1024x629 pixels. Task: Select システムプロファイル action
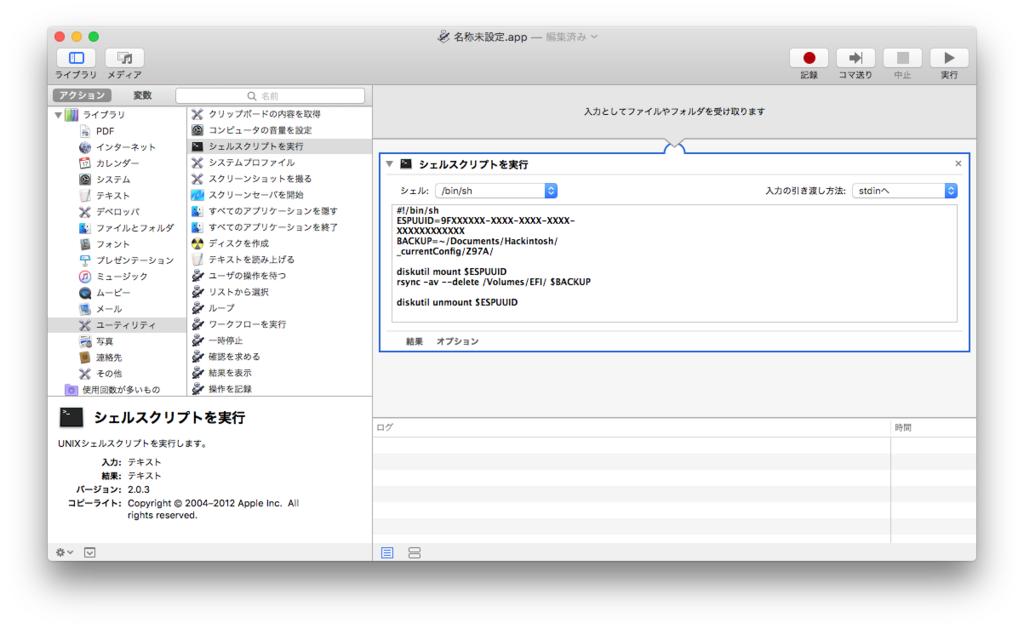coord(280,163)
